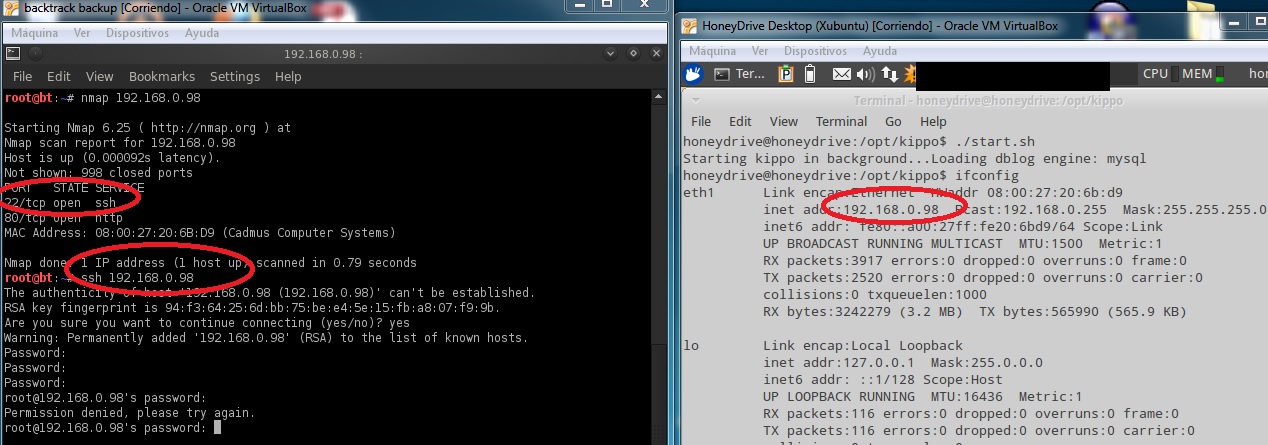Open the Go menu in Xfce terminal
Screen dimensions: 1268x445
[x=893, y=121]
